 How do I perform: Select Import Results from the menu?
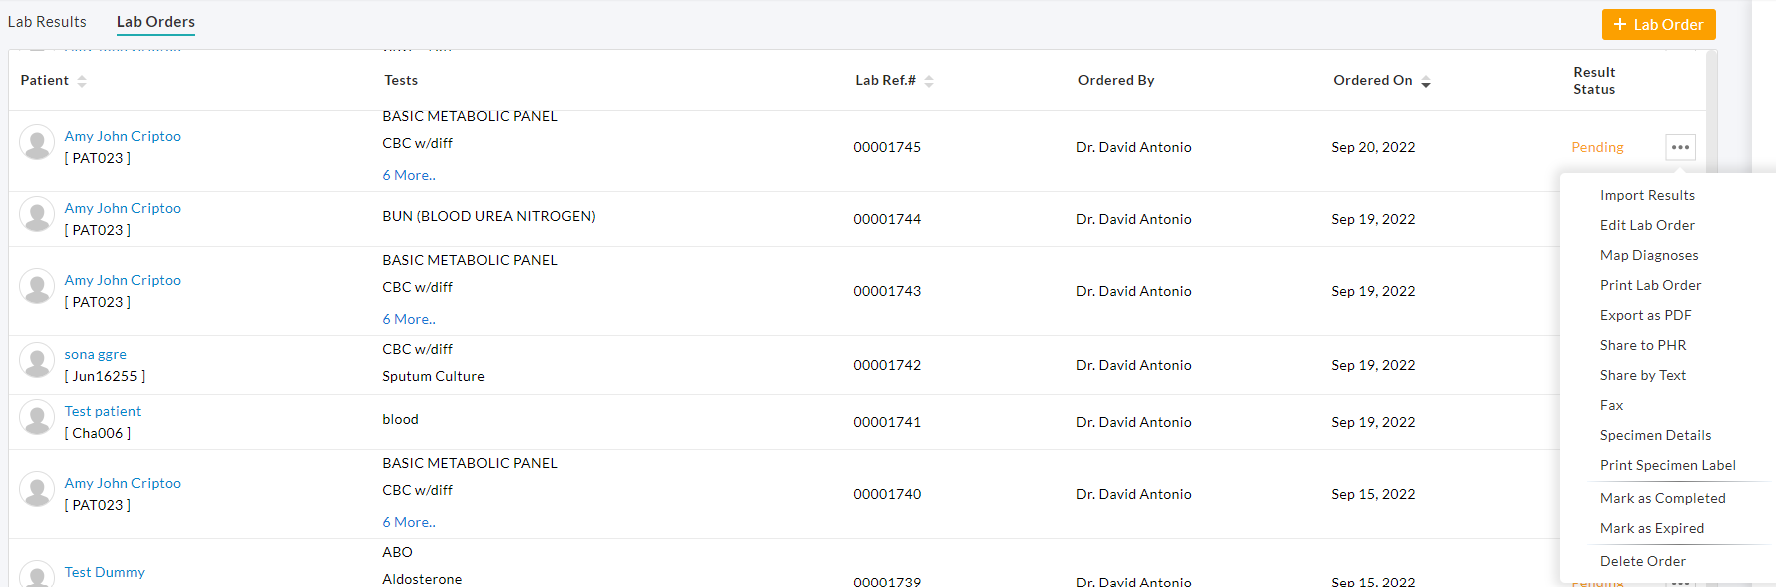(x=1647, y=195)
